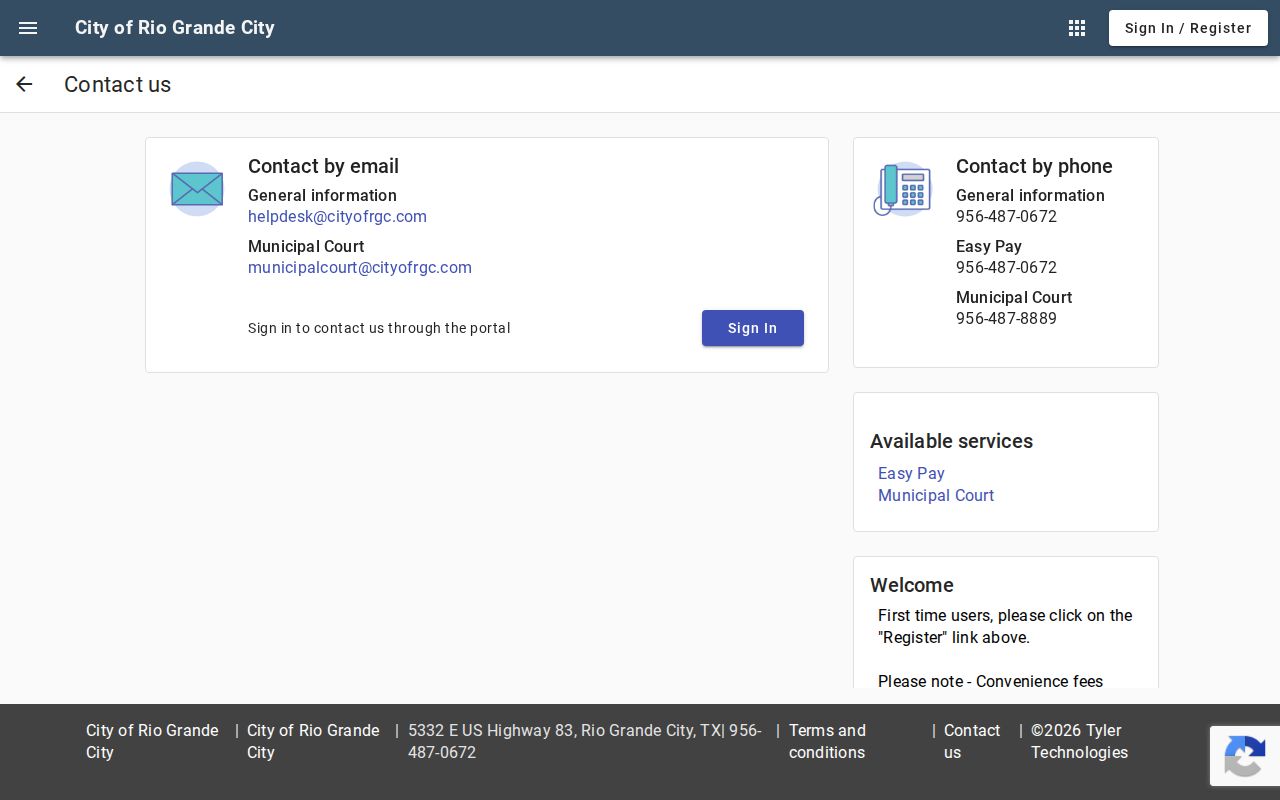Click the Contact us page title

pos(118,85)
